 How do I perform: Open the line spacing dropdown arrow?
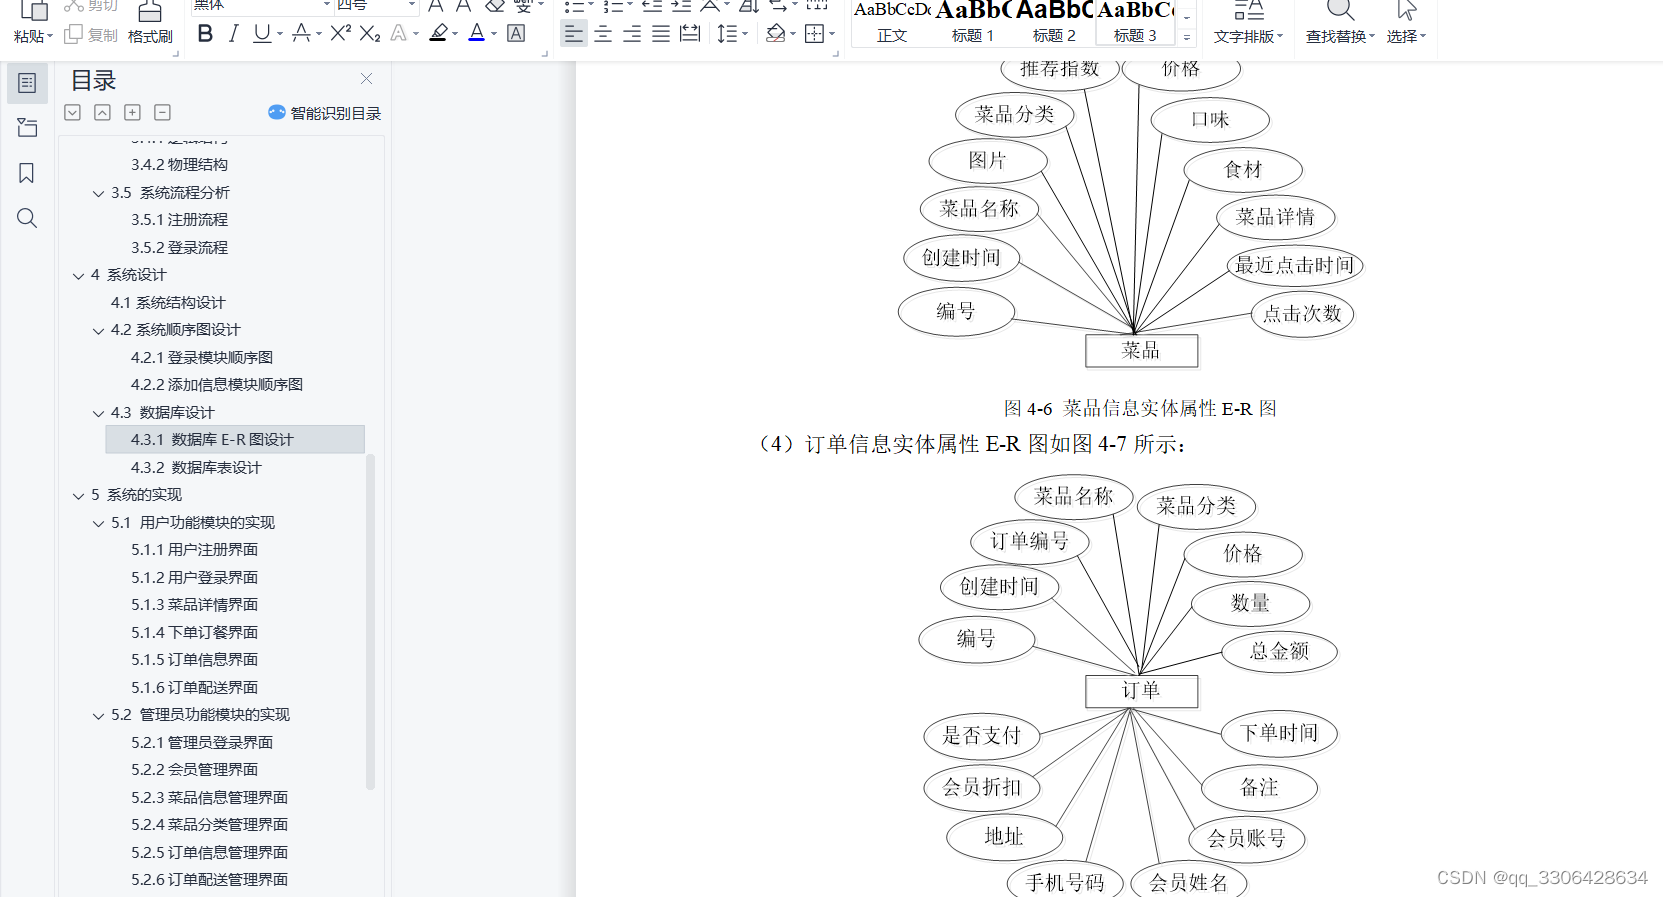[x=745, y=34]
